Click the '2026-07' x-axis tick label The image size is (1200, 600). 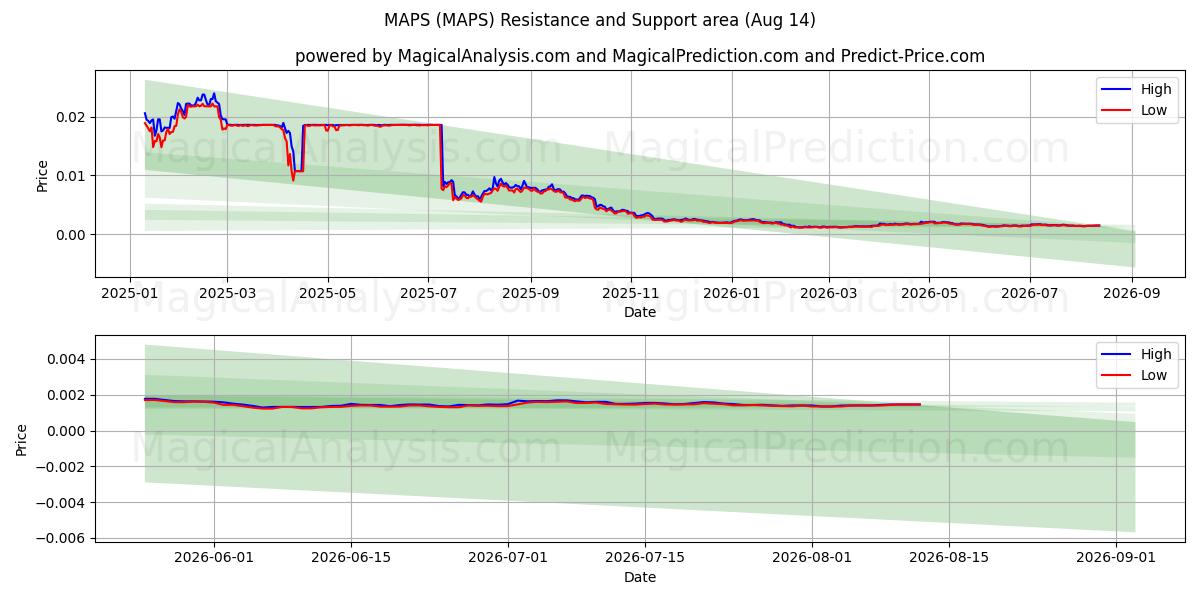coord(1030,294)
